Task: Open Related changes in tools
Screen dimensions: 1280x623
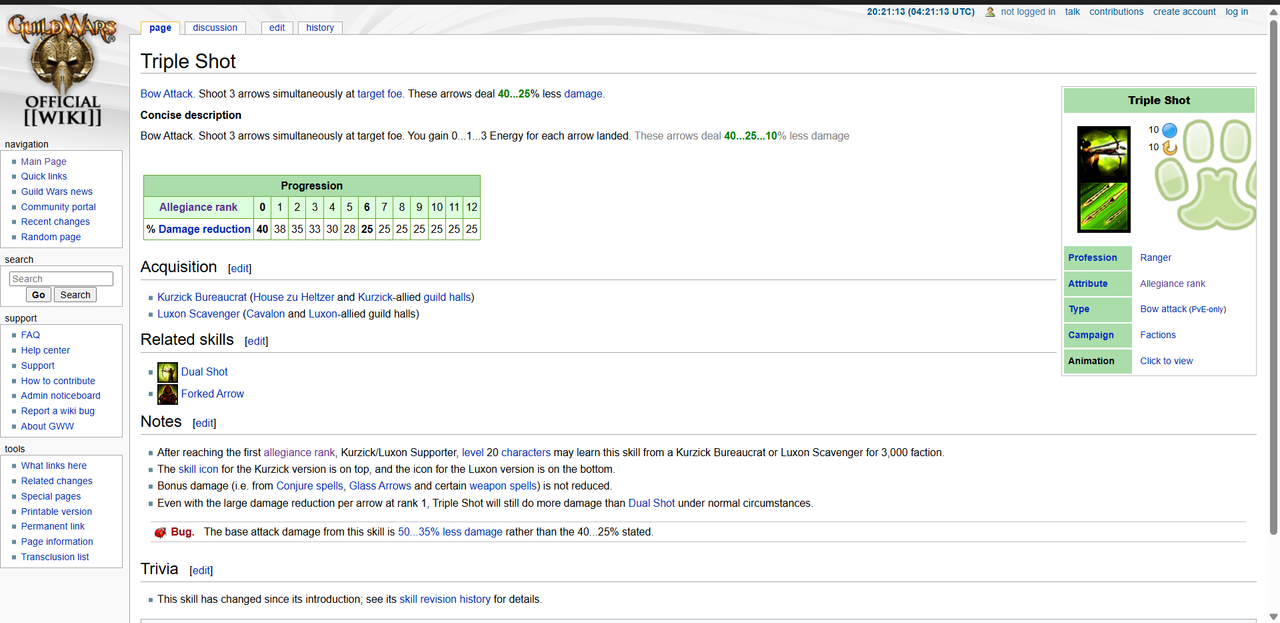Action: [x=57, y=481]
